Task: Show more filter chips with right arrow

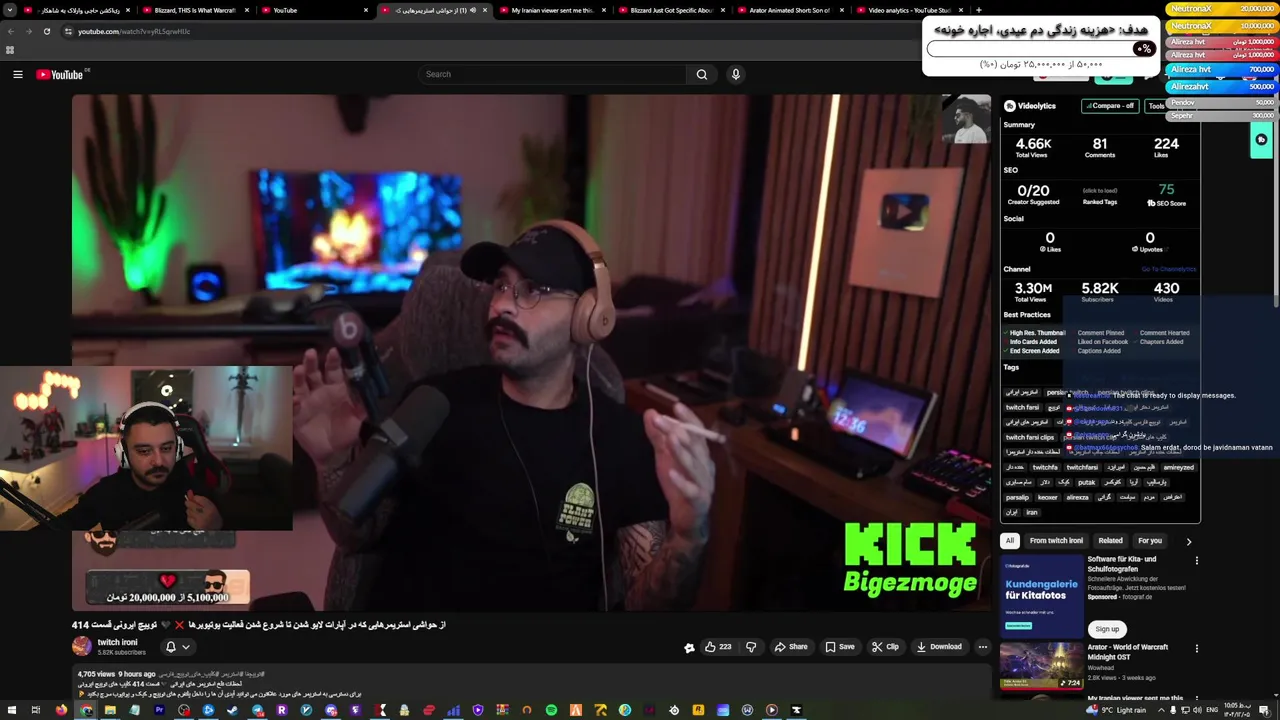Action: [1188, 541]
